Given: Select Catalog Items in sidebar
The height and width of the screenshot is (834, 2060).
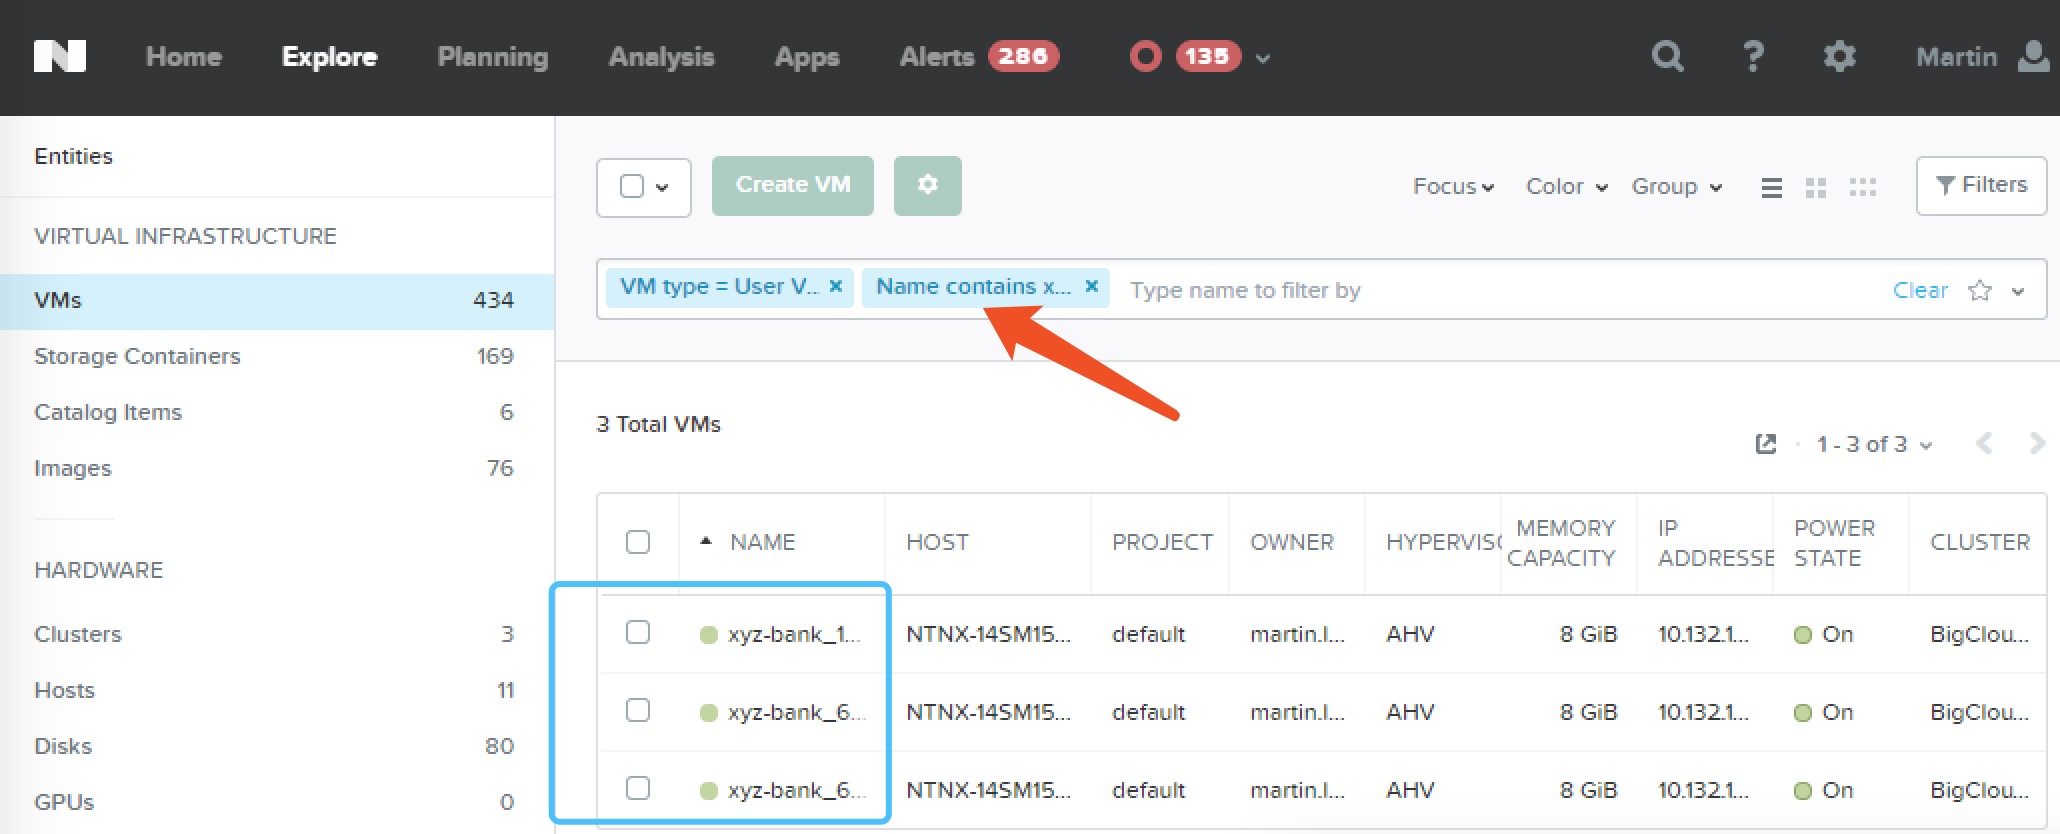Looking at the screenshot, I should pyautogui.click(x=277, y=412).
